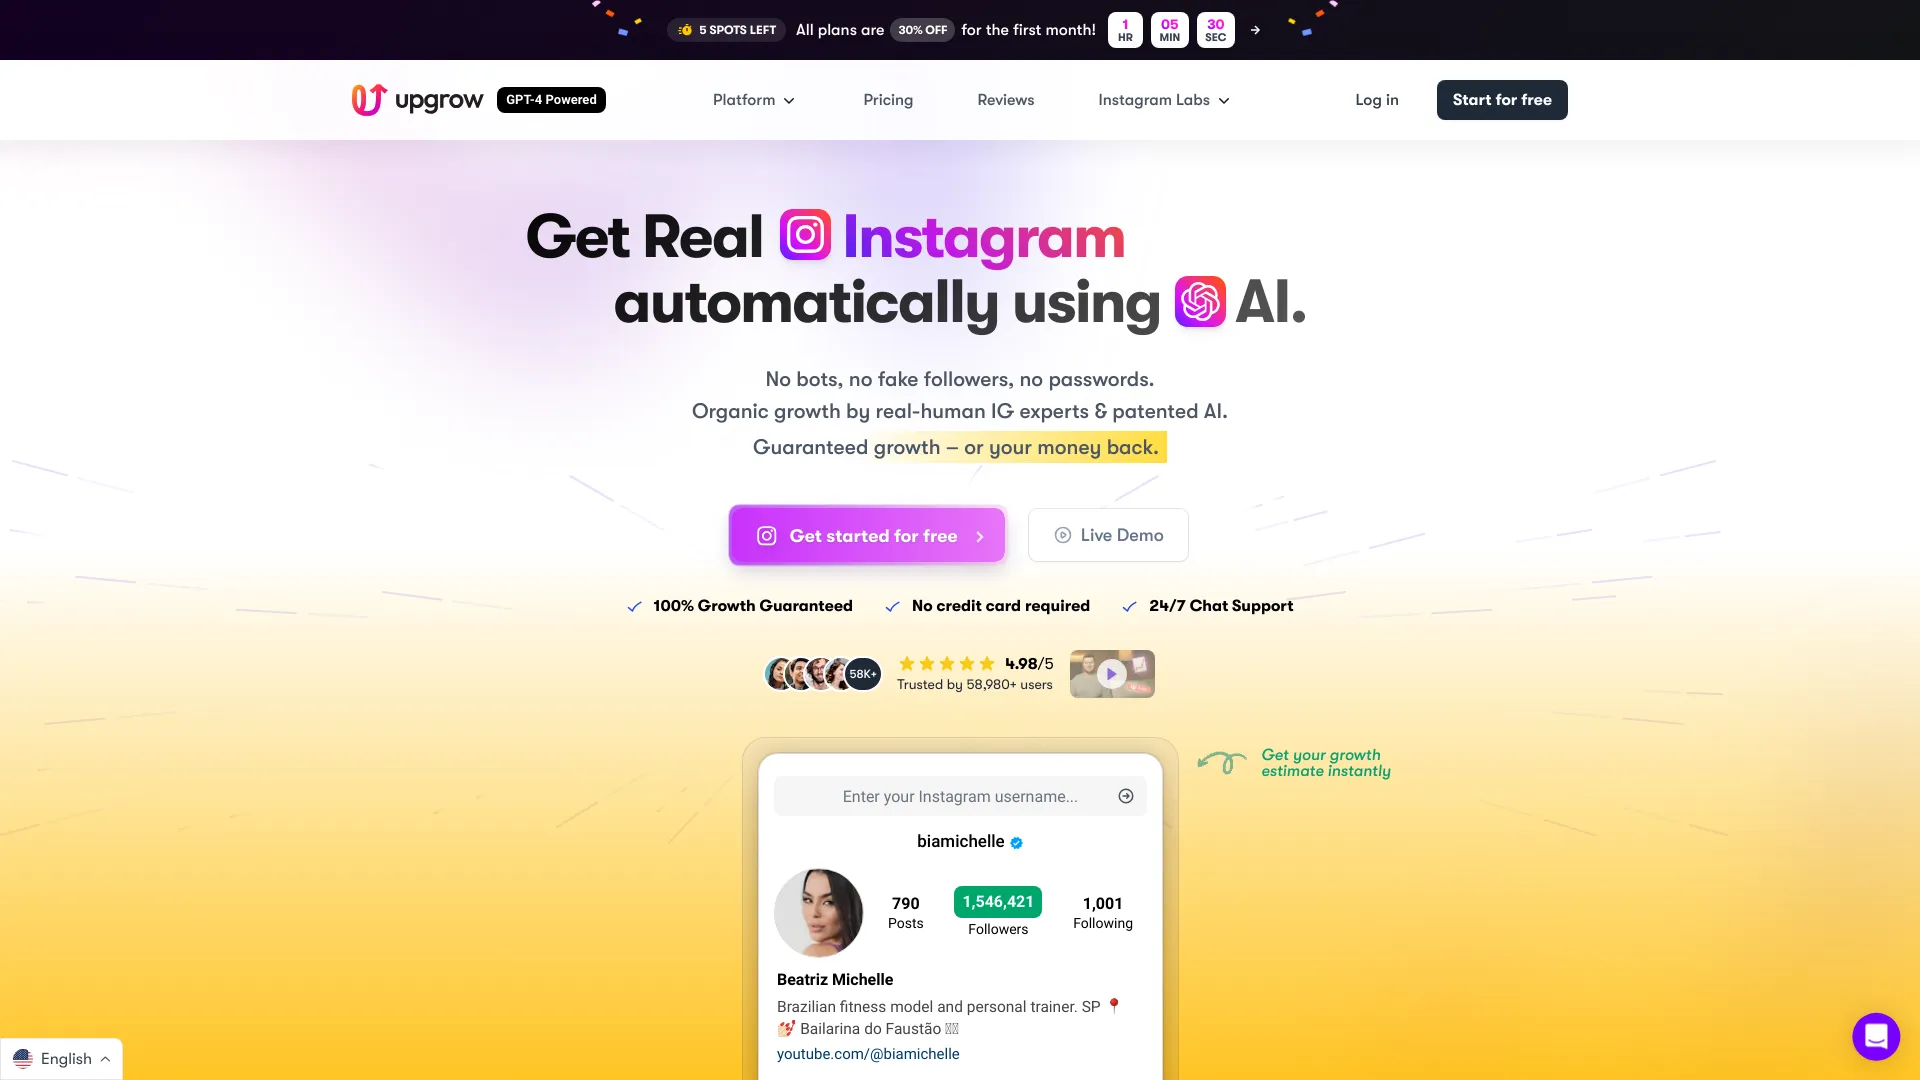Click the chat support bubble icon
The width and height of the screenshot is (1920, 1080).
(1875, 1035)
